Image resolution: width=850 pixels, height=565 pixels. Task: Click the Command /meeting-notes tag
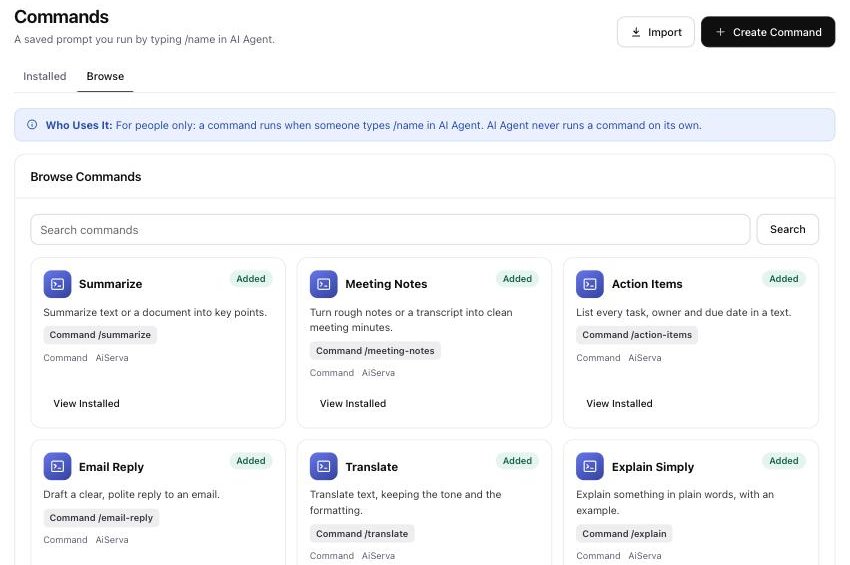[x=375, y=351]
